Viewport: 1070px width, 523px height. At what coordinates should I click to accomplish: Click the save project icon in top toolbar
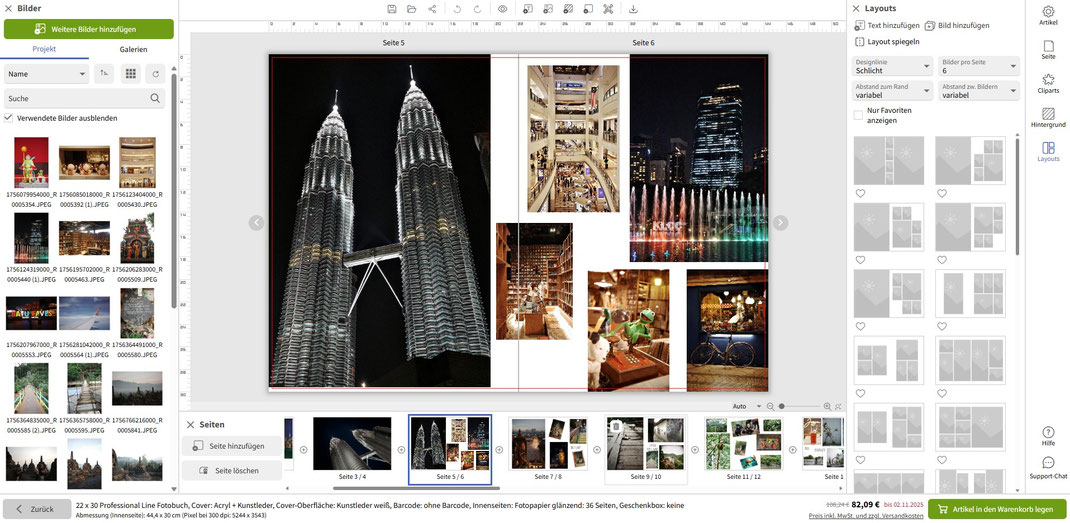(392, 9)
